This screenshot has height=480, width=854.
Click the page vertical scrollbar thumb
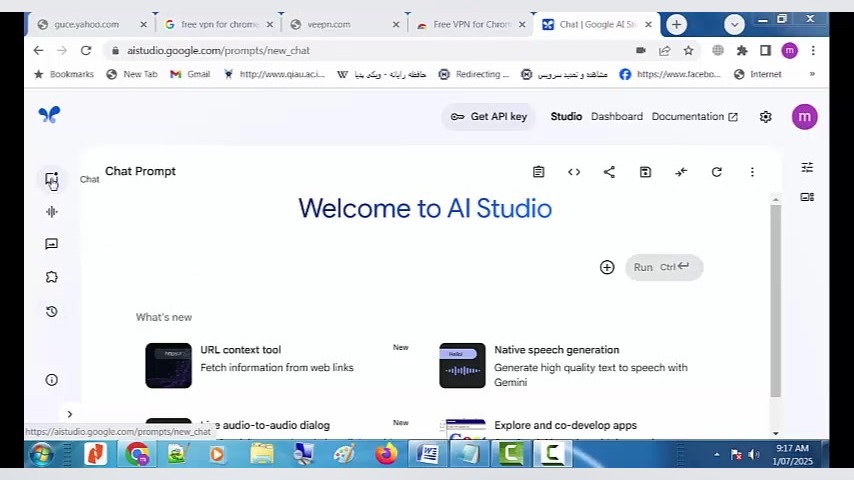tap(776, 301)
